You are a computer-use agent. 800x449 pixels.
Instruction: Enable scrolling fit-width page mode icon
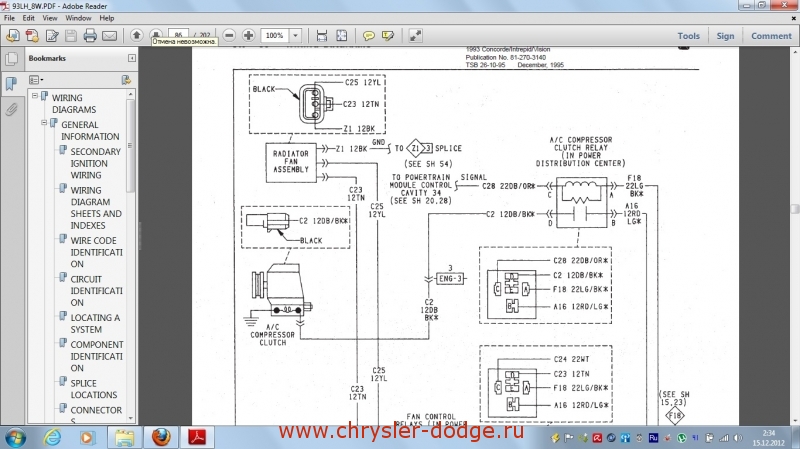pyautogui.click(x=321, y=35)
